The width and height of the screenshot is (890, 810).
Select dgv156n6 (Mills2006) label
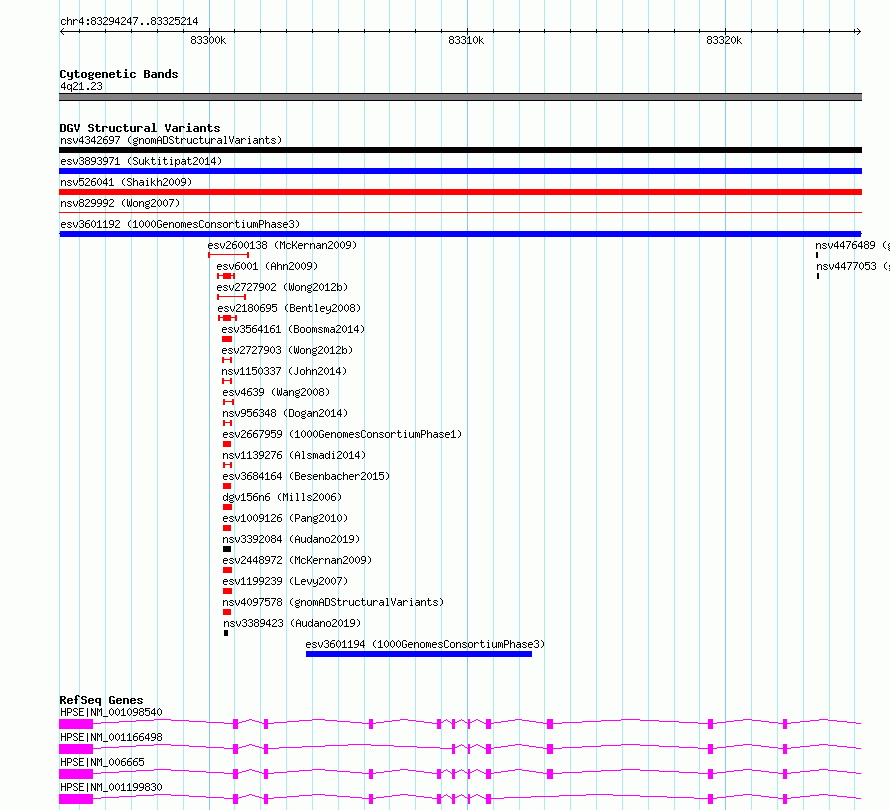(x=282, y=497)
